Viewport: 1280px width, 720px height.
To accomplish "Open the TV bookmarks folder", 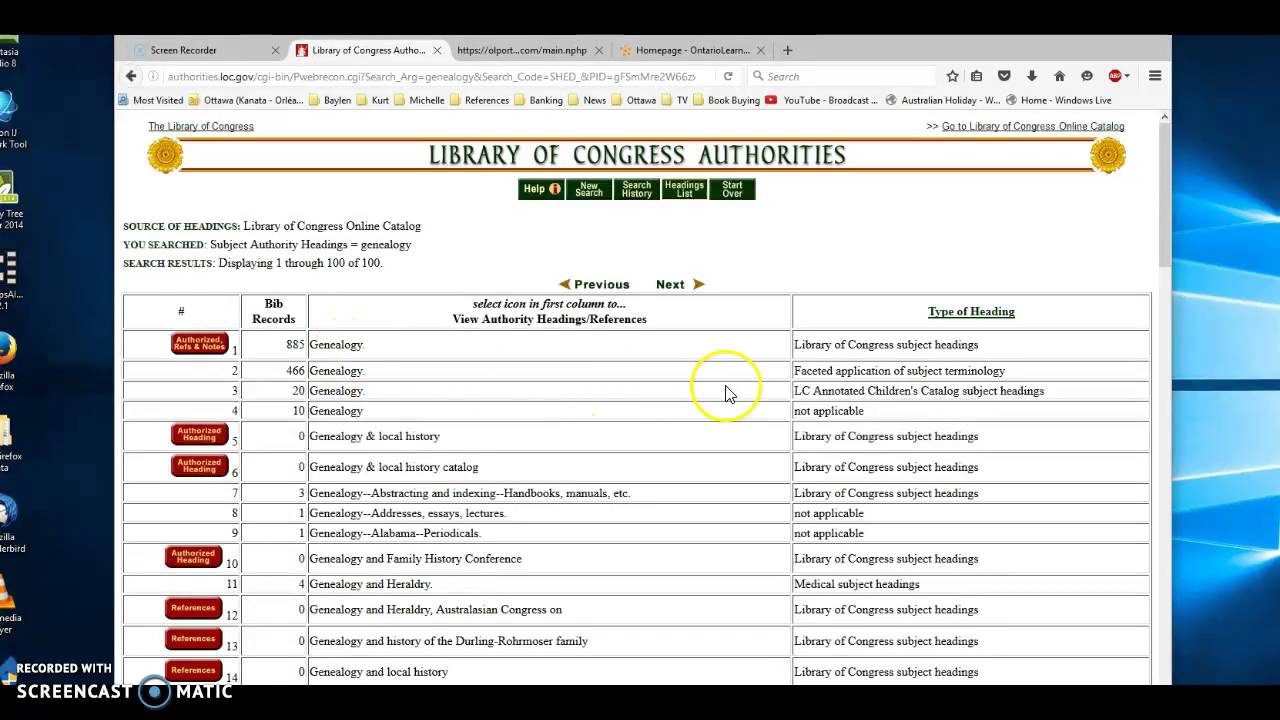I will [675, 100].
